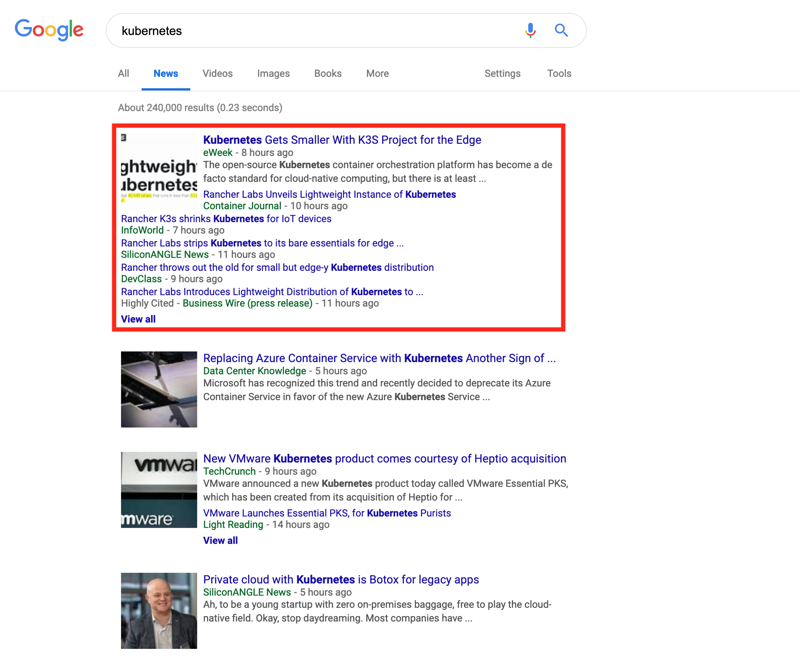Open search Tools

pyautogui.click(x=559, y=73)
